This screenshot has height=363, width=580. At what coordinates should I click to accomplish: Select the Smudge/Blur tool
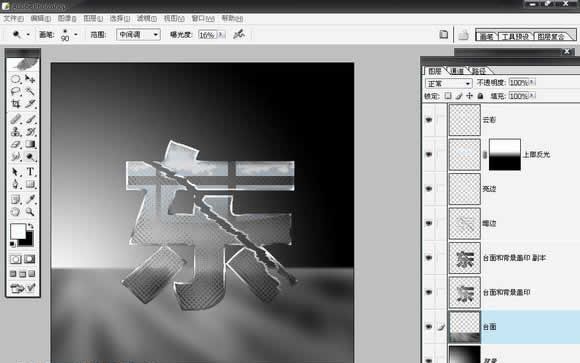pos(15,157)
